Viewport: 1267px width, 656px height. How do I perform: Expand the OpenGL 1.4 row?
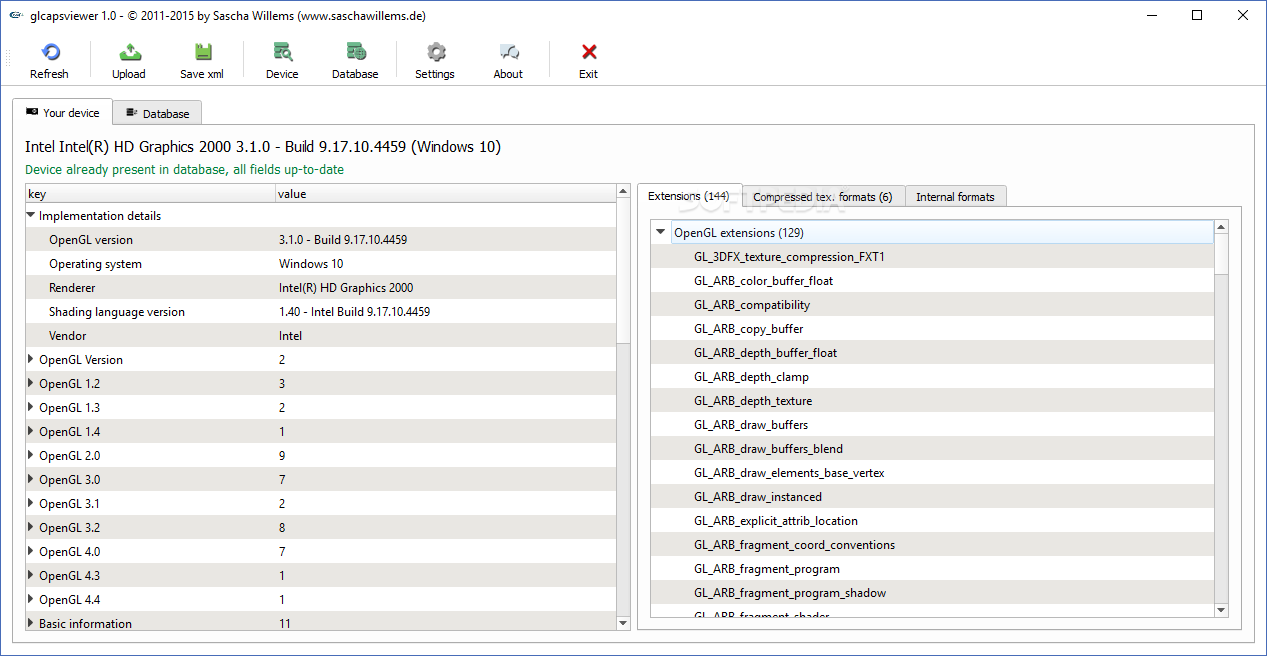coord(31,431)
